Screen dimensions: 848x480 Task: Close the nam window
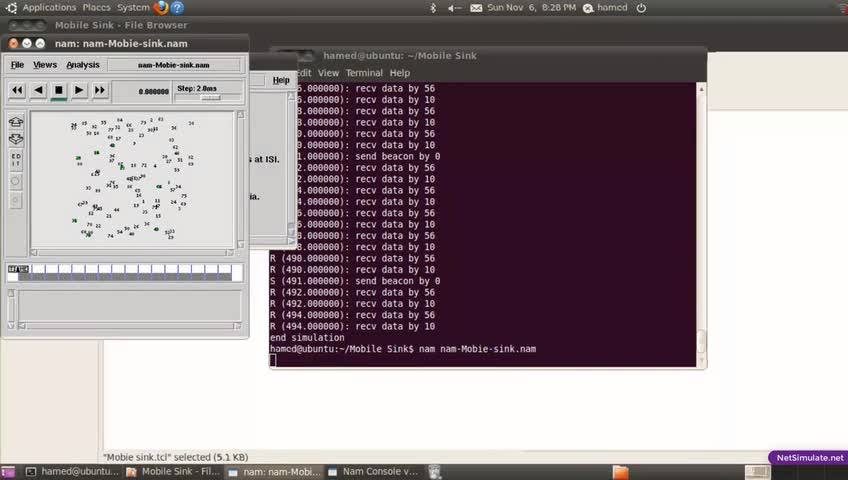pos(14,43)
